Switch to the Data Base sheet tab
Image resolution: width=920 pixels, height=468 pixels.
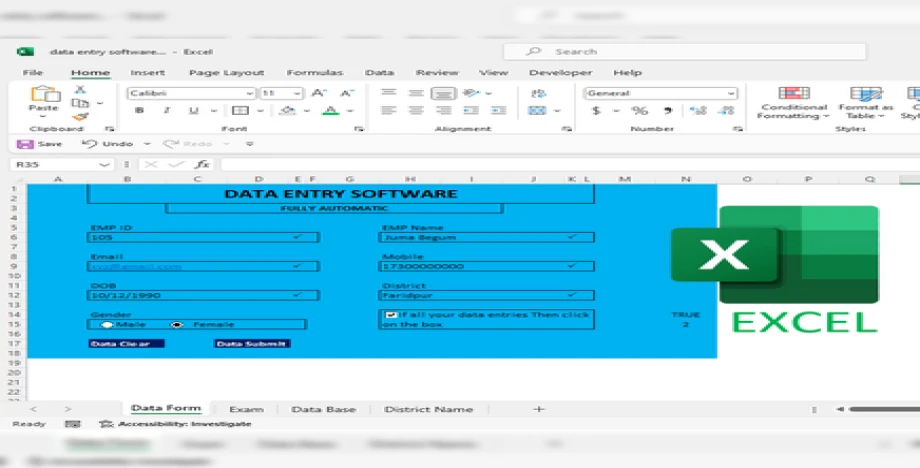[x=323, y=409]
